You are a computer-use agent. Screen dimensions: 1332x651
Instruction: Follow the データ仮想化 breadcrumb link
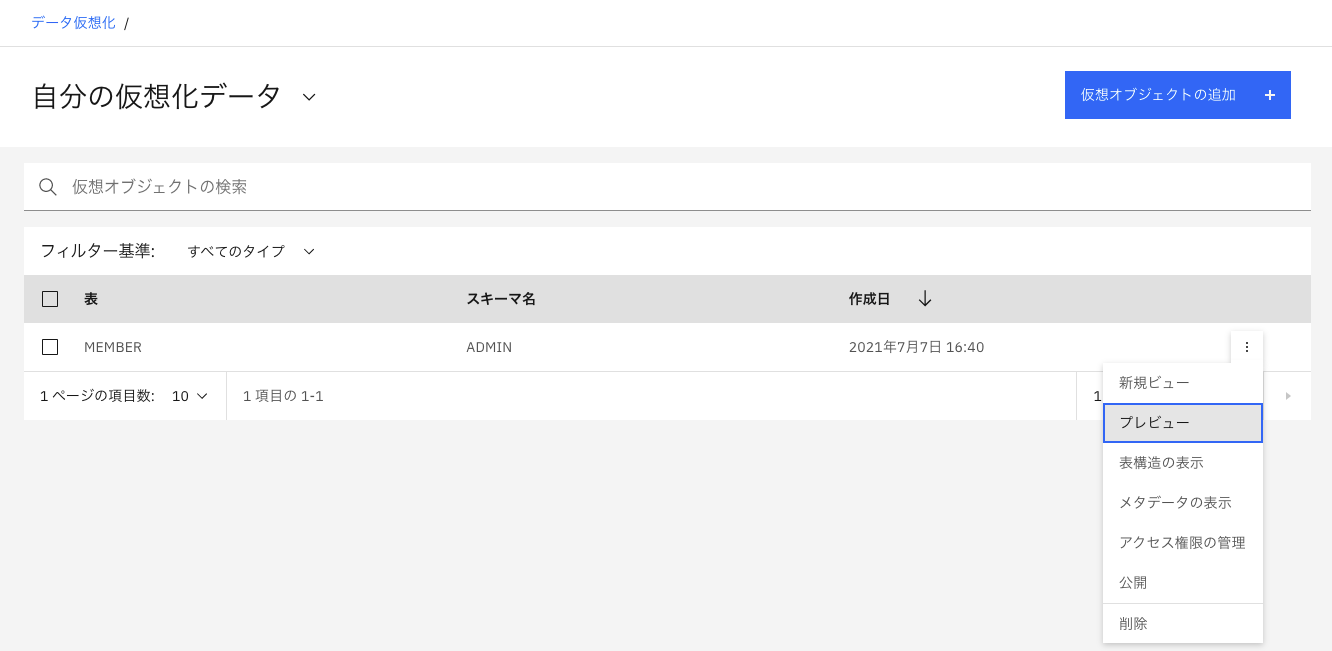coord(73,22)
